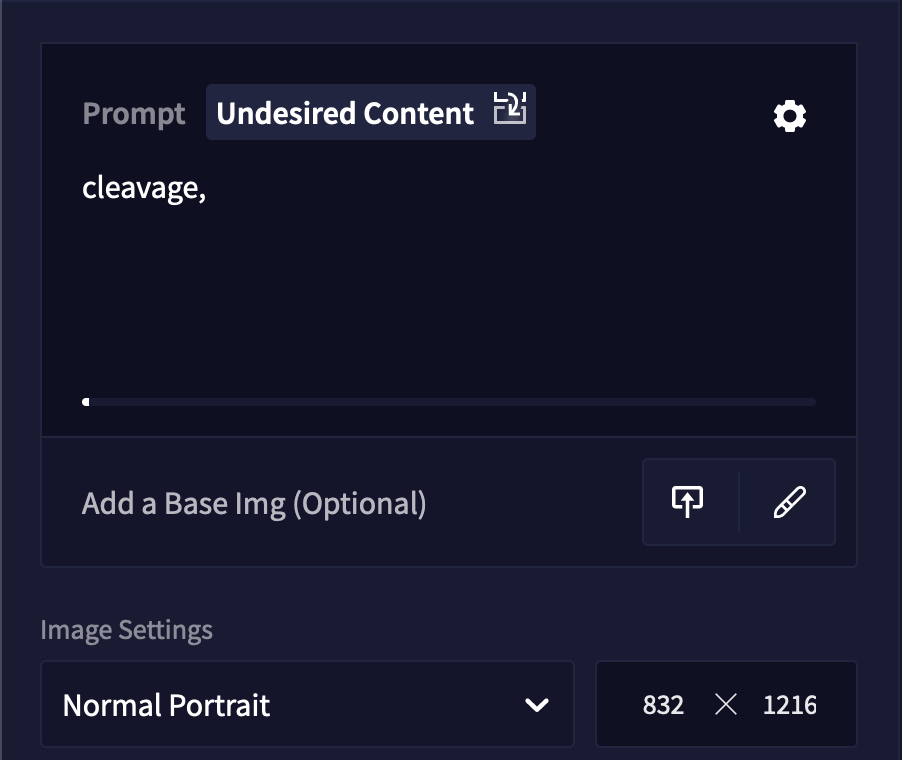Click the token usage bar's white handle

click(86, 402)
